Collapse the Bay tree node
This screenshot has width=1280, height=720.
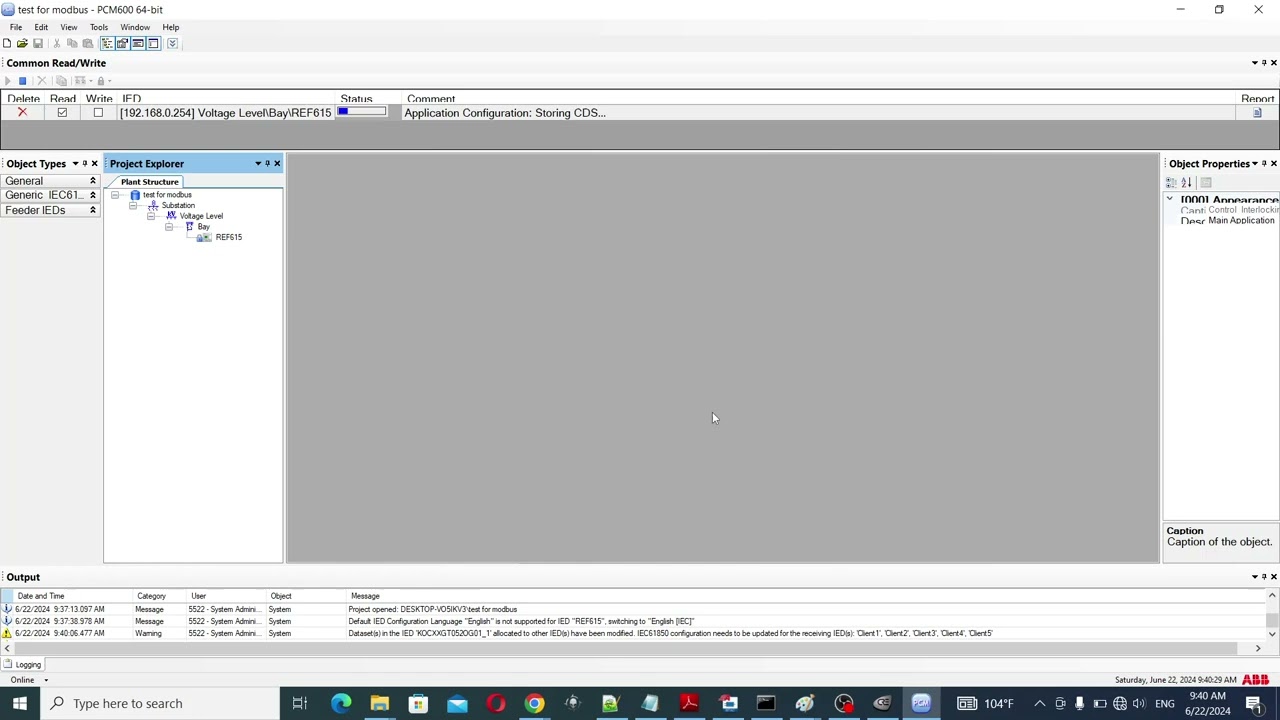(169, 227)
